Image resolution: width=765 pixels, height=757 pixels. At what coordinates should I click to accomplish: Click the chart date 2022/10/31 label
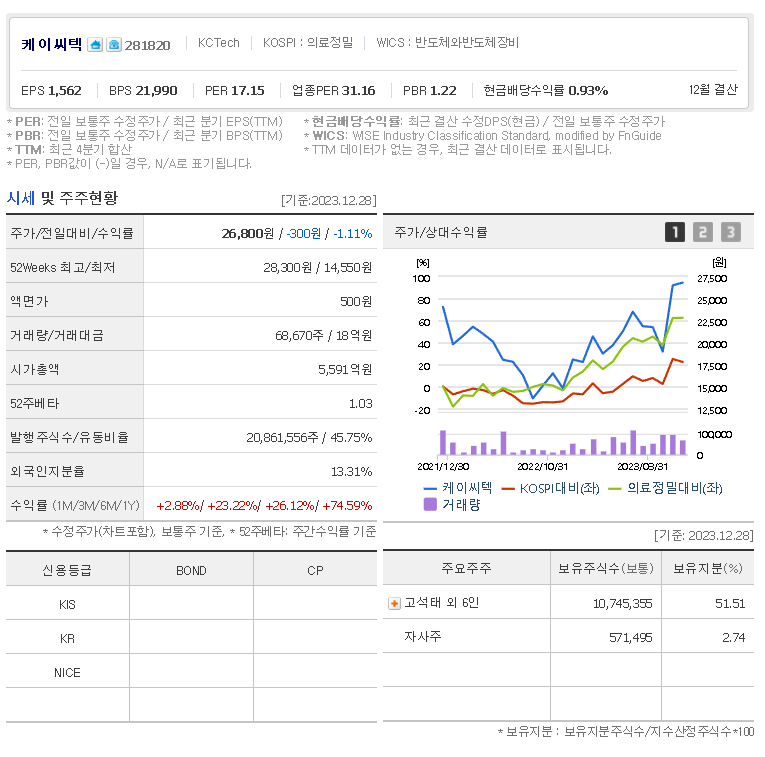click(543, 467)
